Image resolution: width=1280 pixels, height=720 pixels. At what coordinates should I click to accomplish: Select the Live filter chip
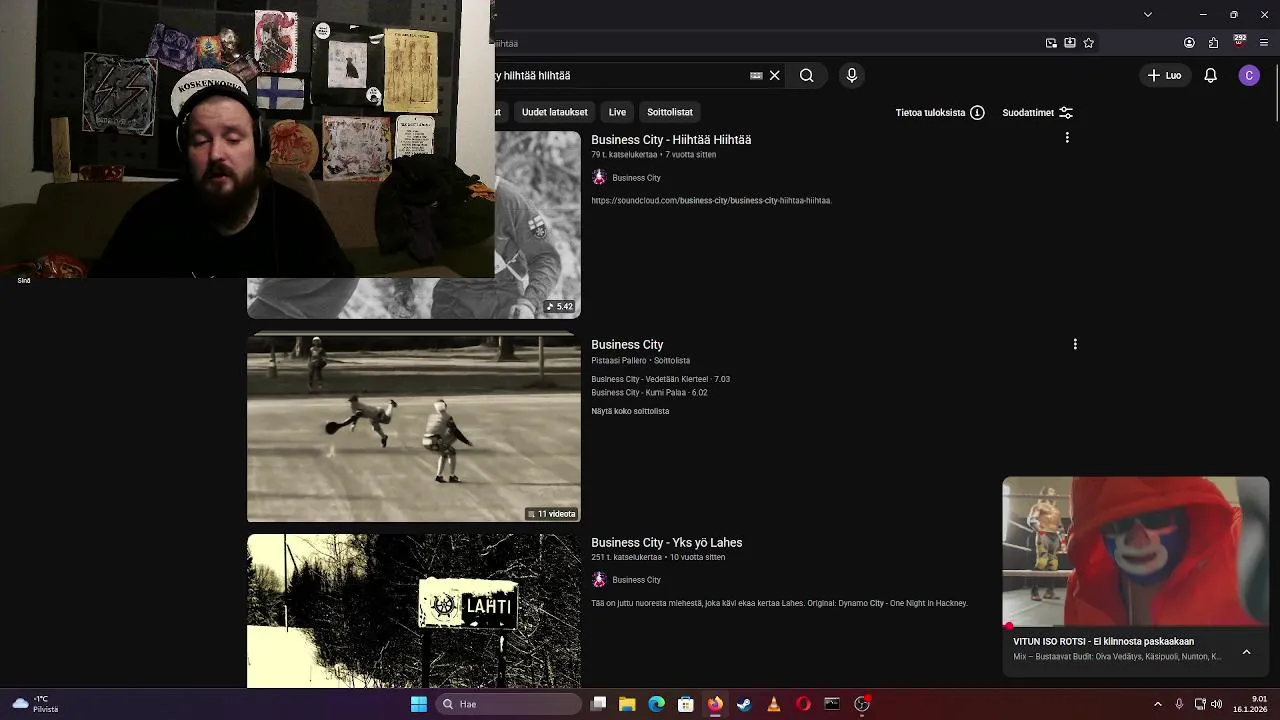coord(617,112)
